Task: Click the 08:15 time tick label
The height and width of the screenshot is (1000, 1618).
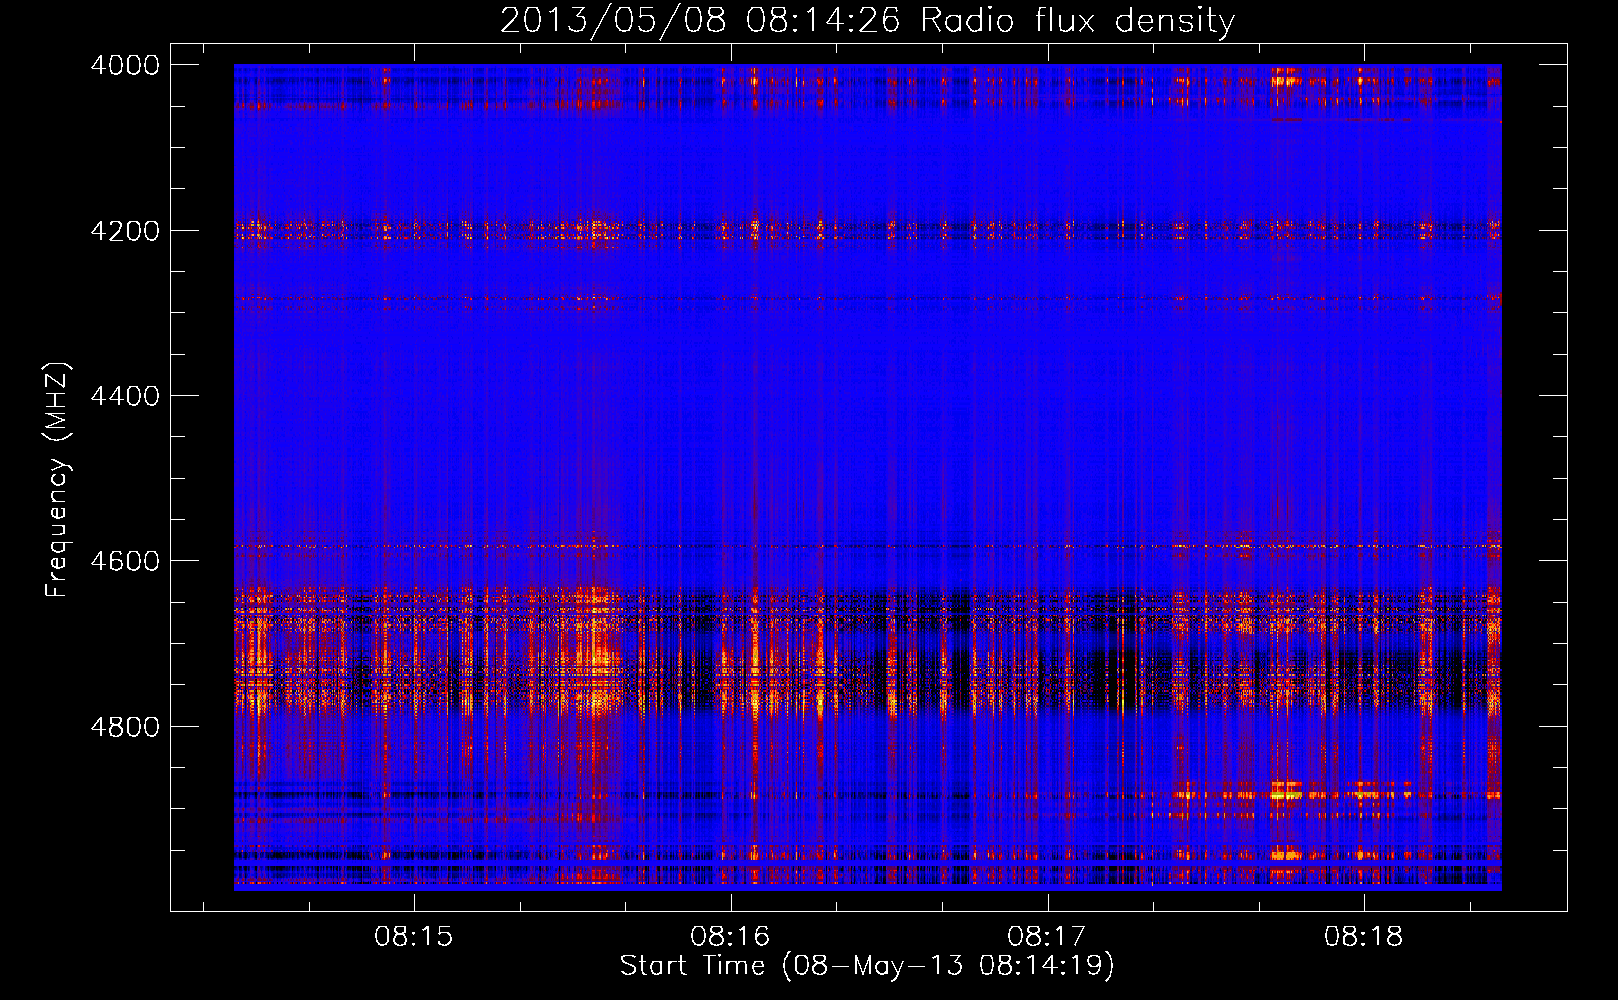Action: click(x=413, y=936)
